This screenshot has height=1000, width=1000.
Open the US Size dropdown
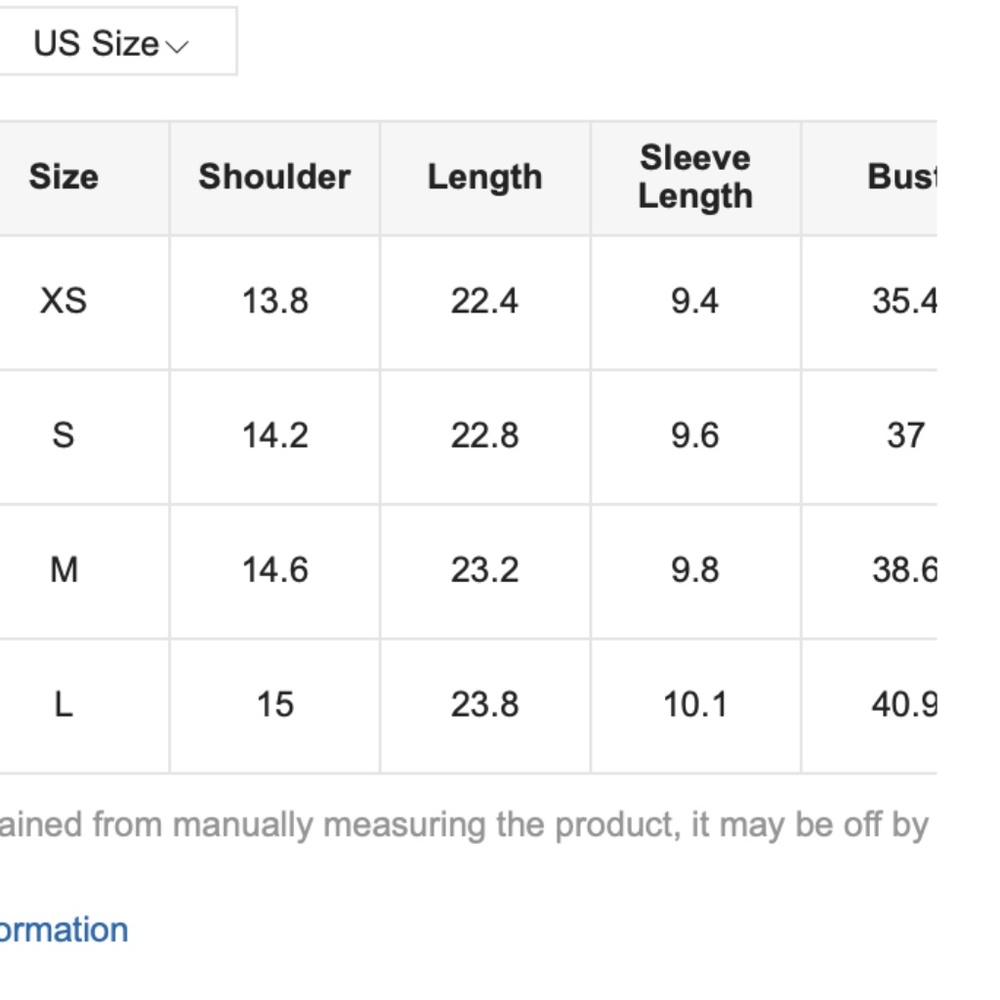coord(110,43)
